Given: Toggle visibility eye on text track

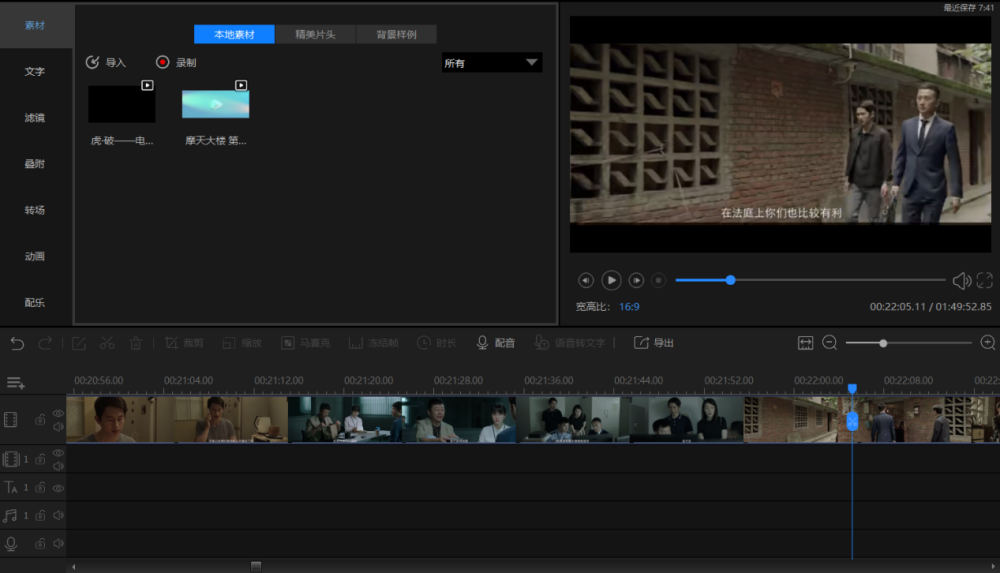Looking at the screenshot, I should (x=58, y=488).
